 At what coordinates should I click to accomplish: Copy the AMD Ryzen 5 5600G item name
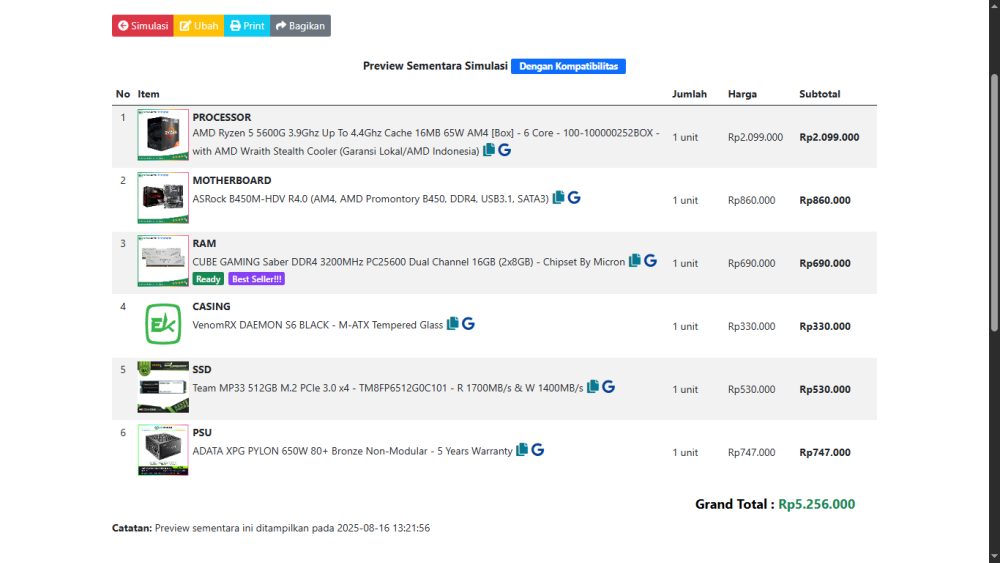point(489,150)
